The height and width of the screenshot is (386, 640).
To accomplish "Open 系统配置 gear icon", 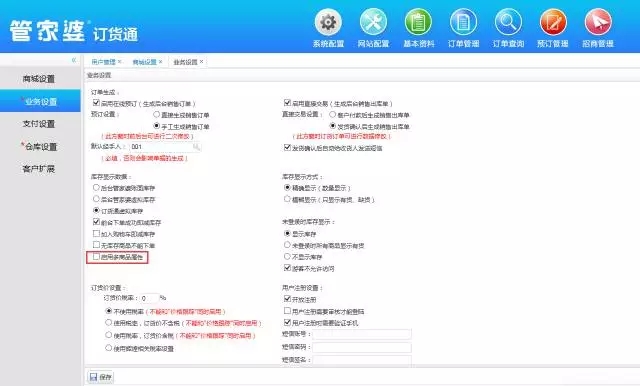I will pos(328,22).
